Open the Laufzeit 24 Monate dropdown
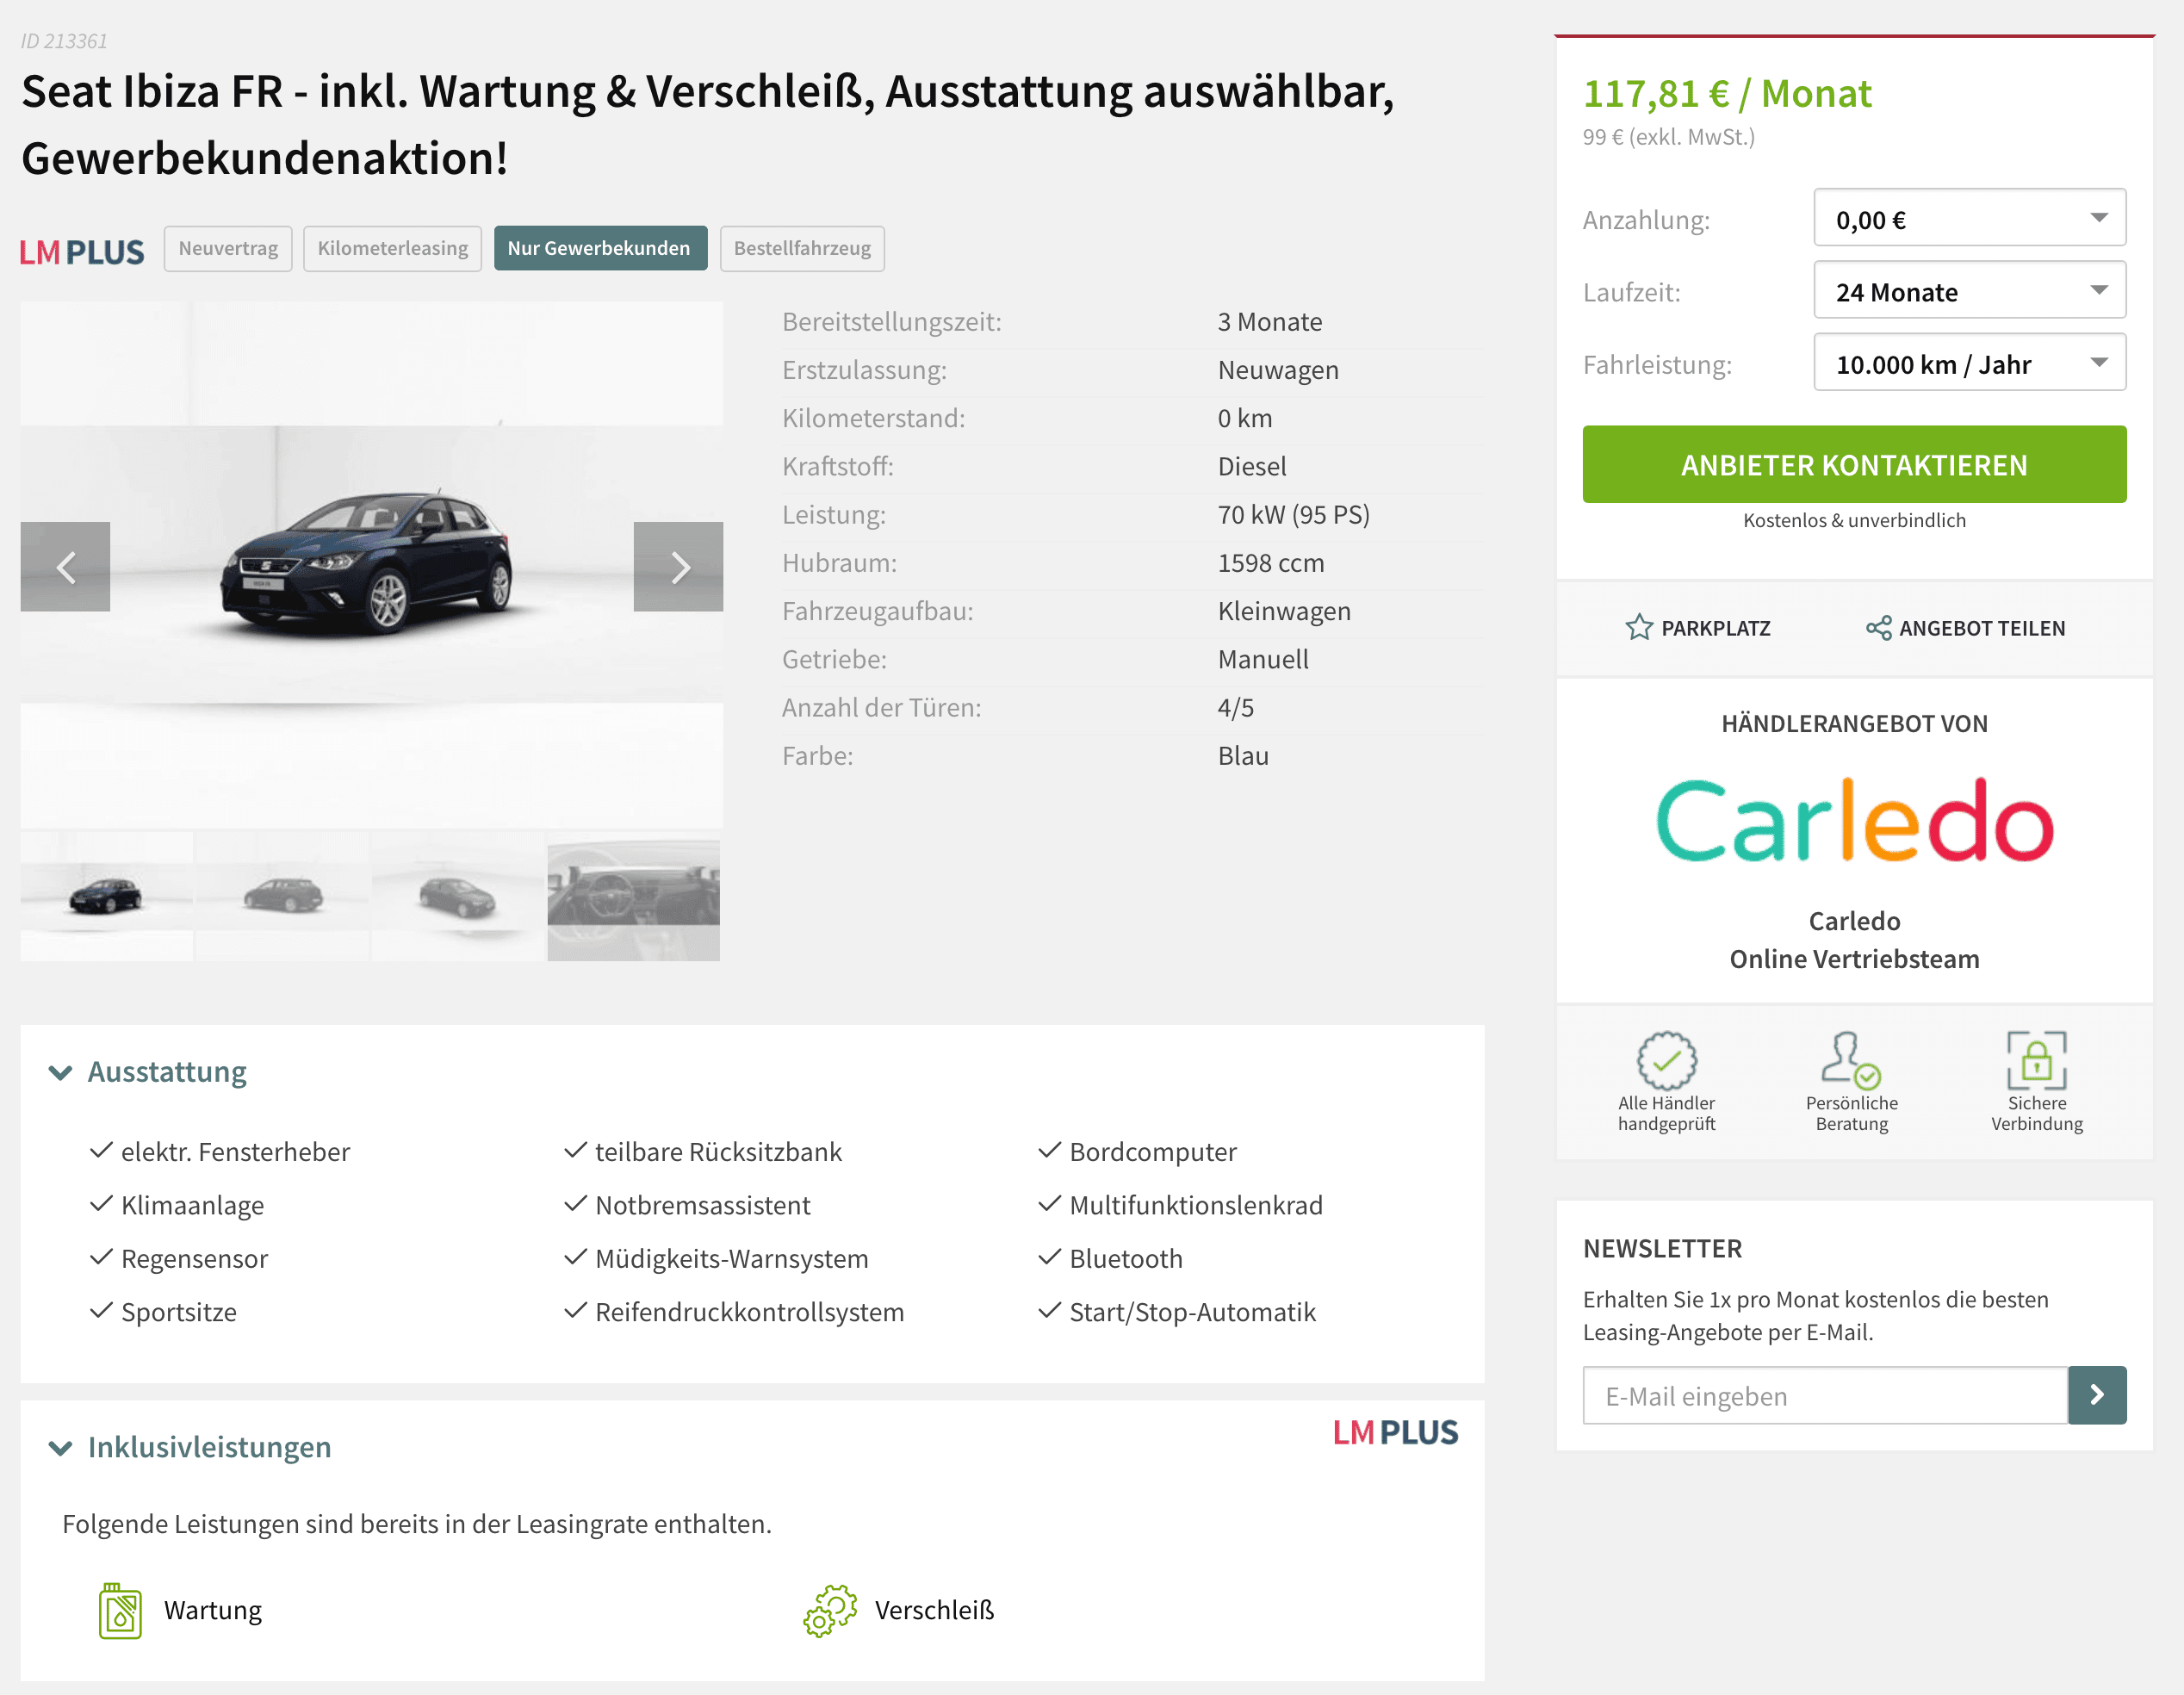 [1969, 291]
